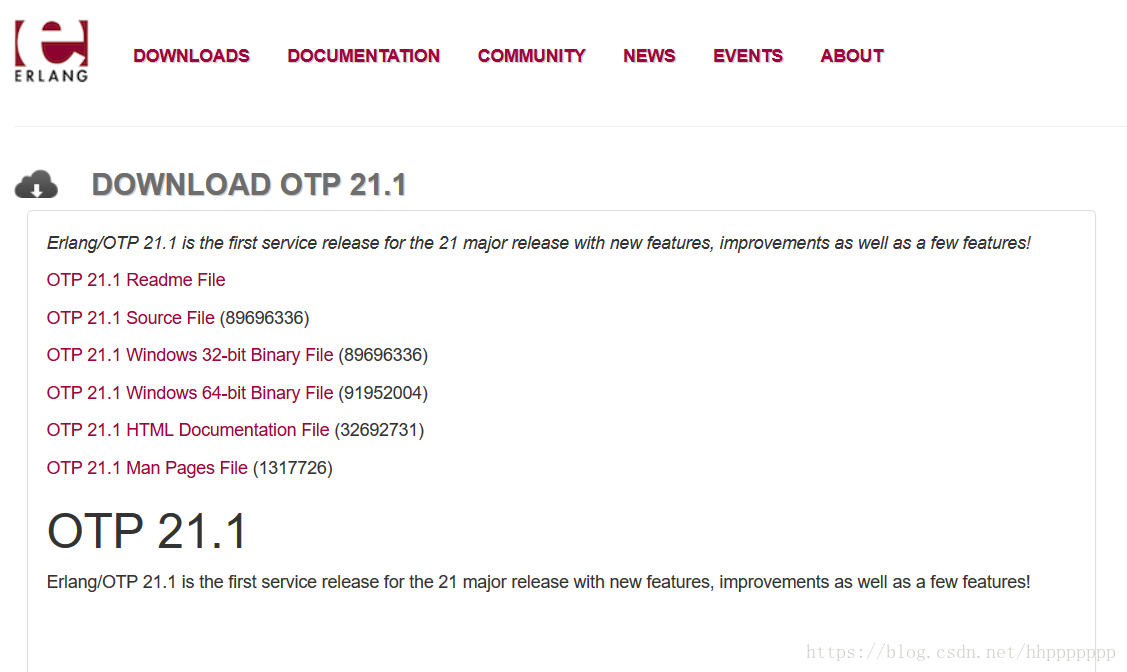Open the ABOUT page
Image resolution: width=1127 pixels, height=672 pixels.
(x=852, y=56)
